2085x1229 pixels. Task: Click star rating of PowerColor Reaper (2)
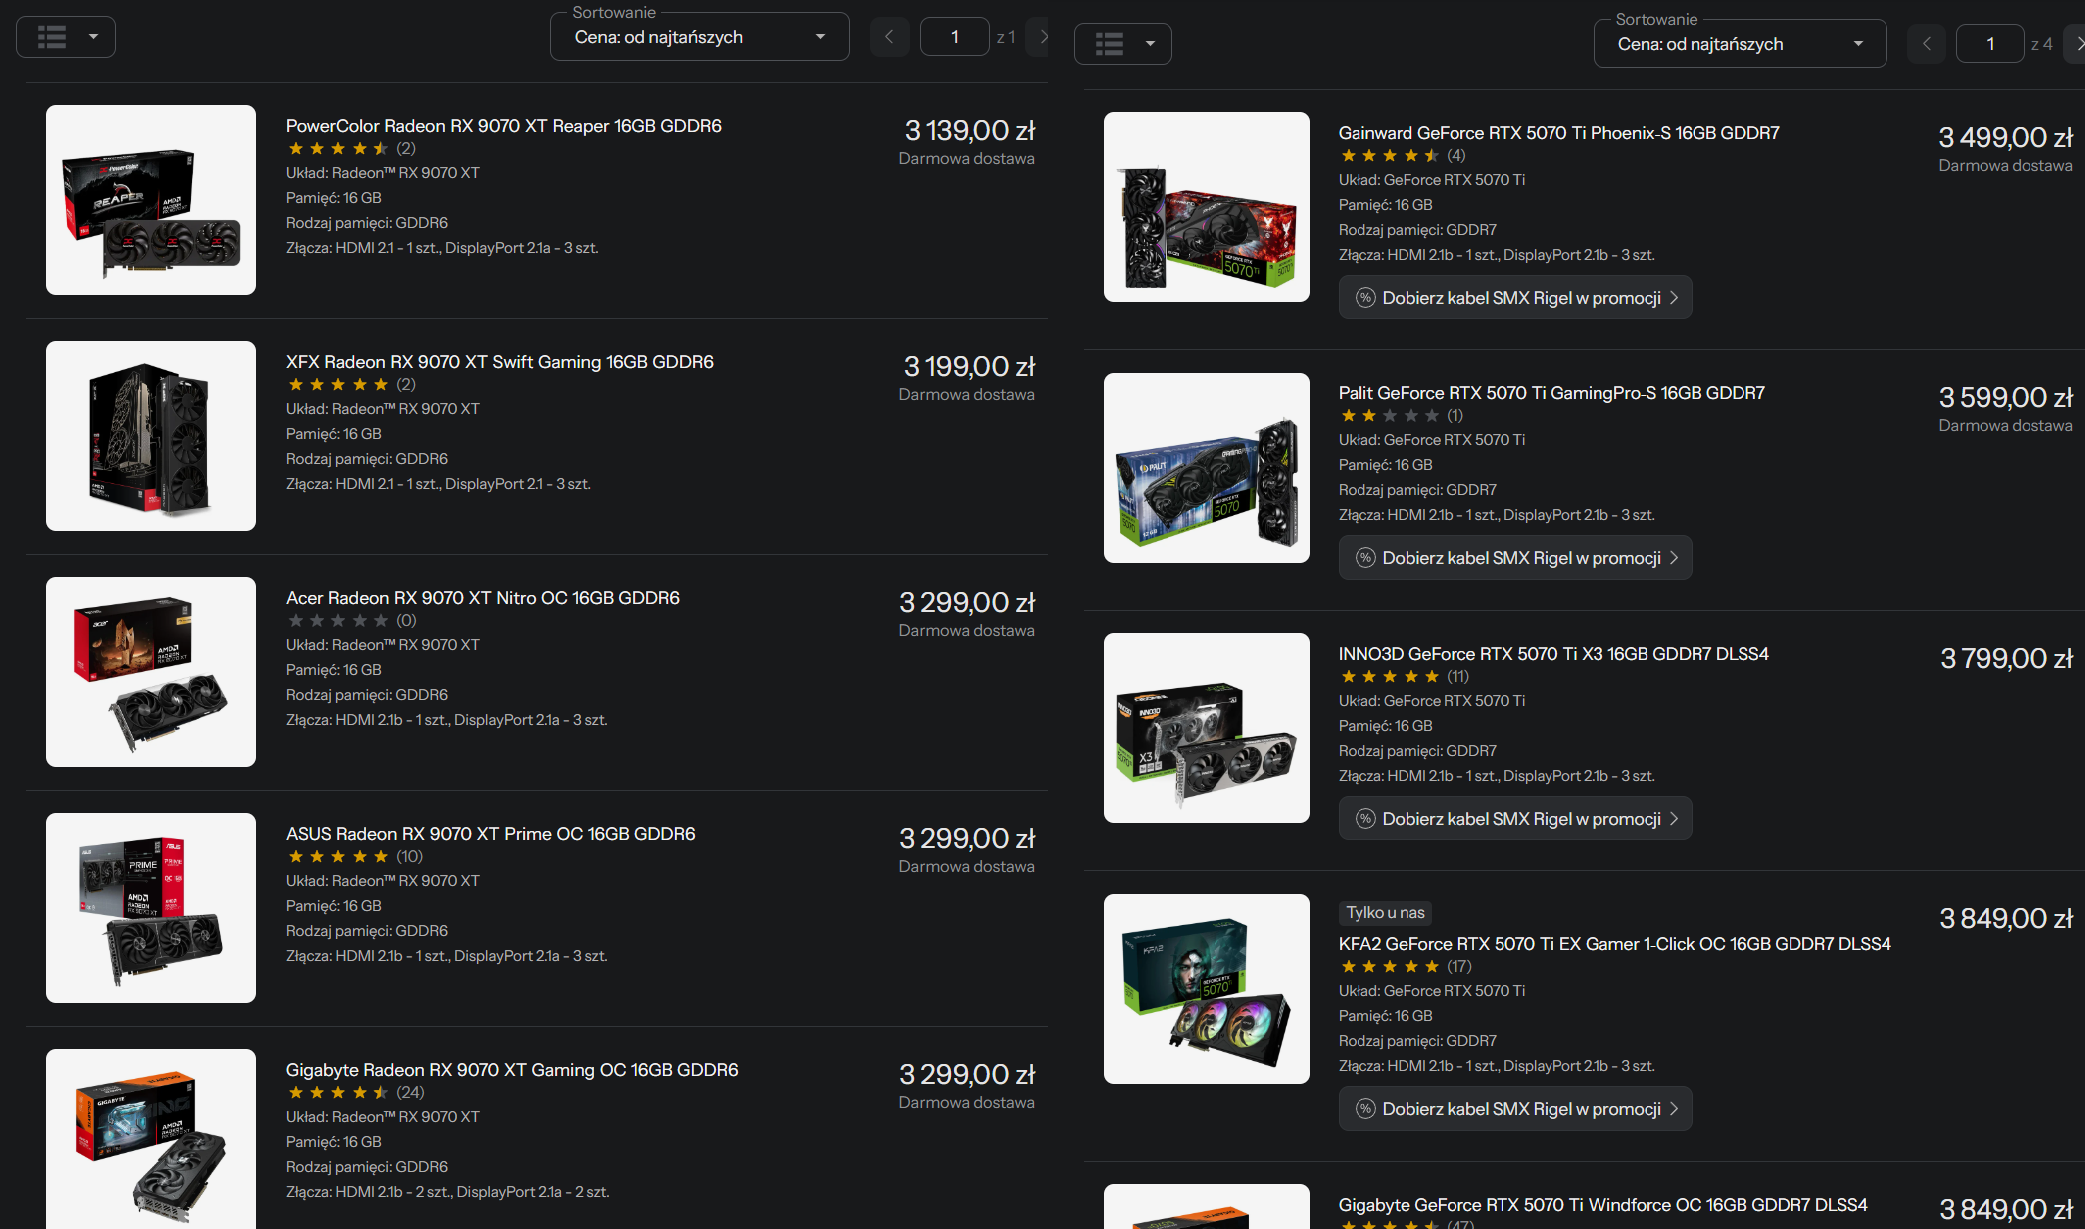[351, 149]
